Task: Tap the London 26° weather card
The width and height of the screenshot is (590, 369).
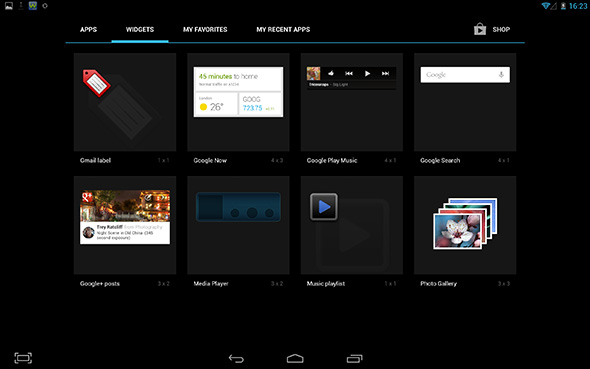Action: [216, 104]
